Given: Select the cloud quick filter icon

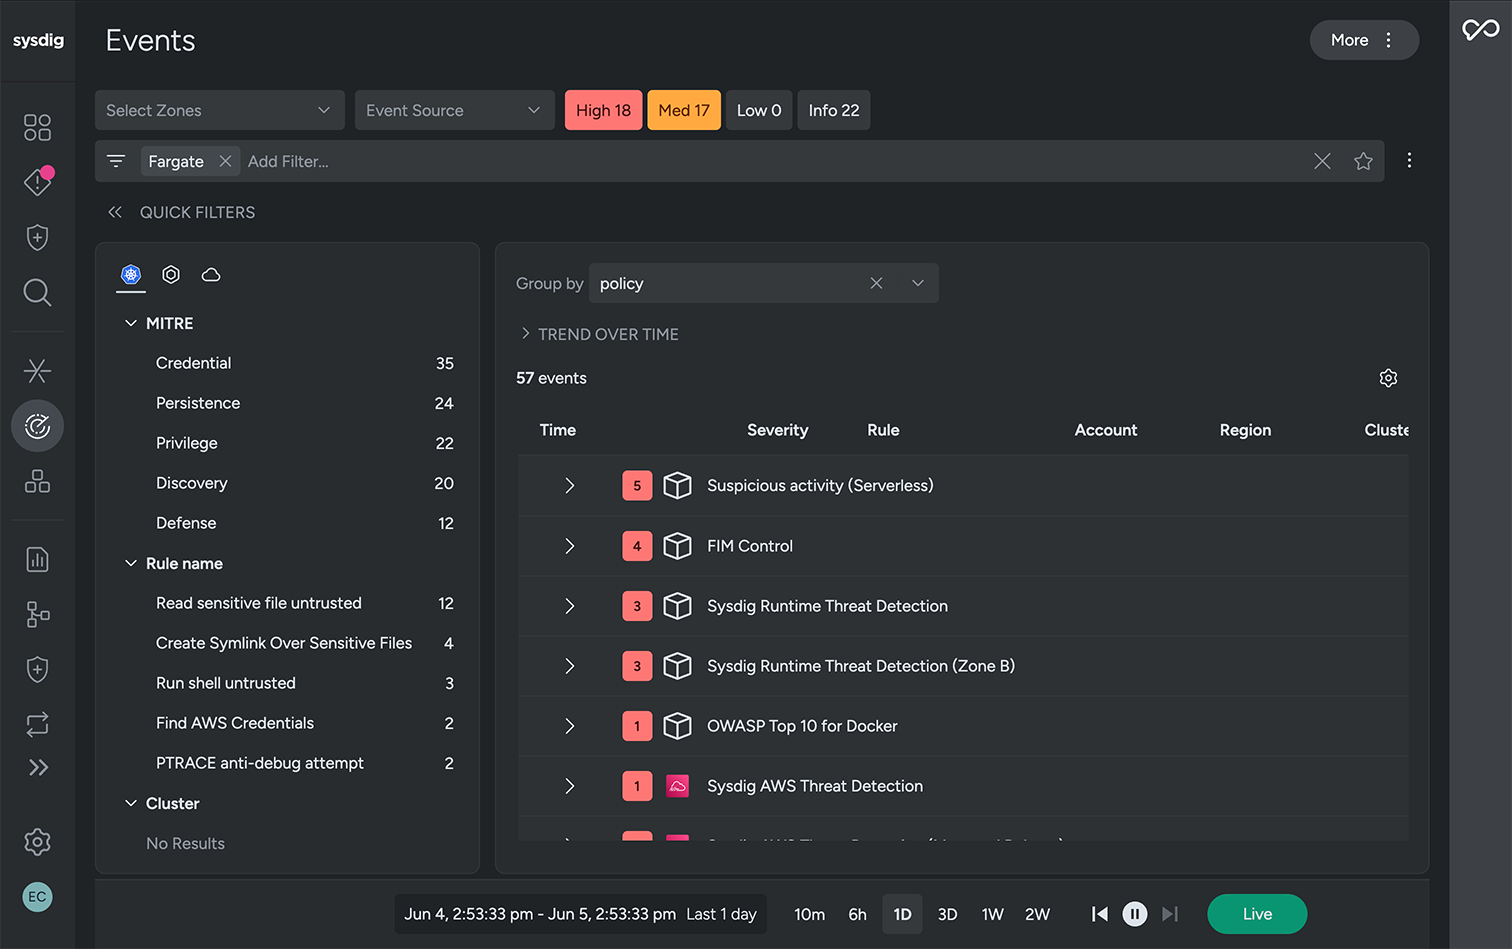Looking at the screenshot, I should click(x=211, y=274).
